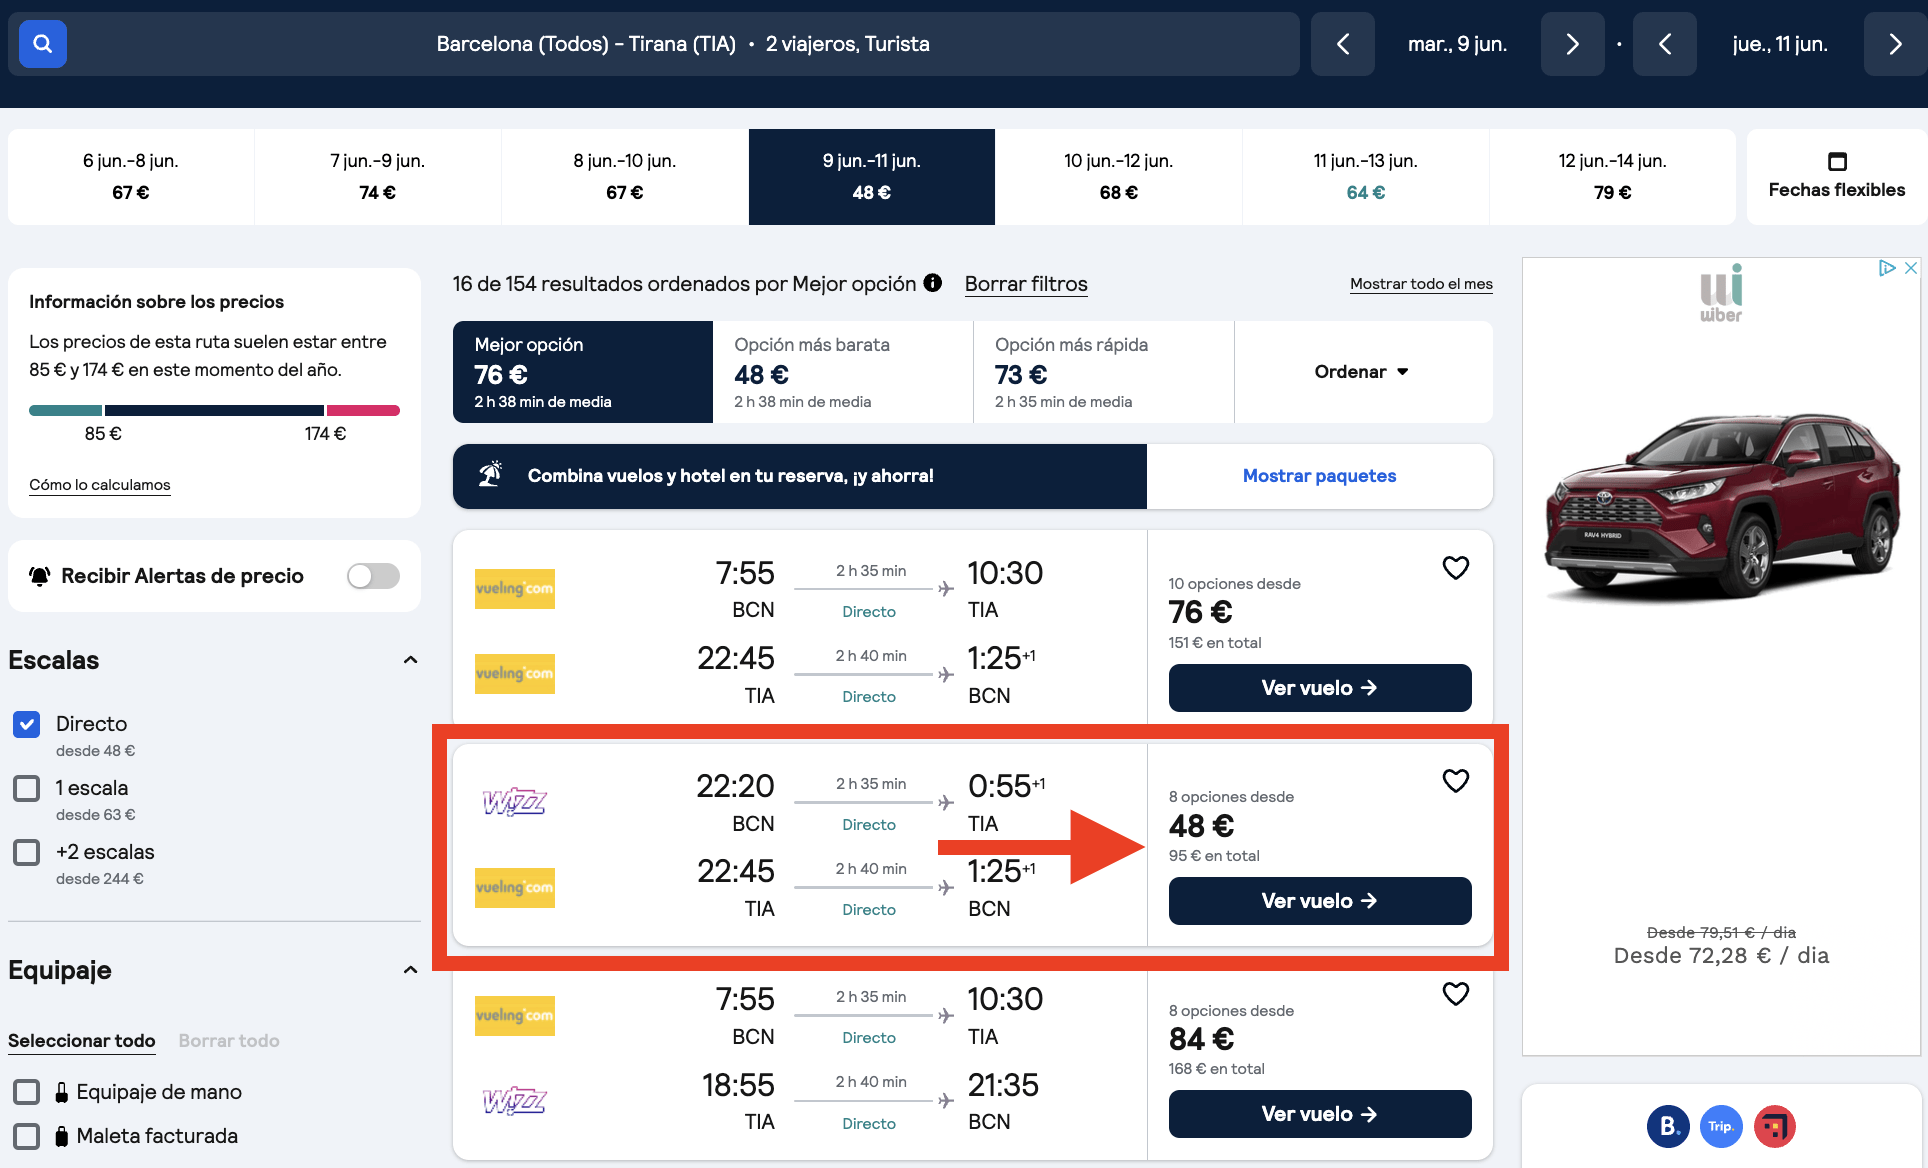Click the price range bar between 85 € and 174 €
Screen dimensions: 1928x1168
214,410
